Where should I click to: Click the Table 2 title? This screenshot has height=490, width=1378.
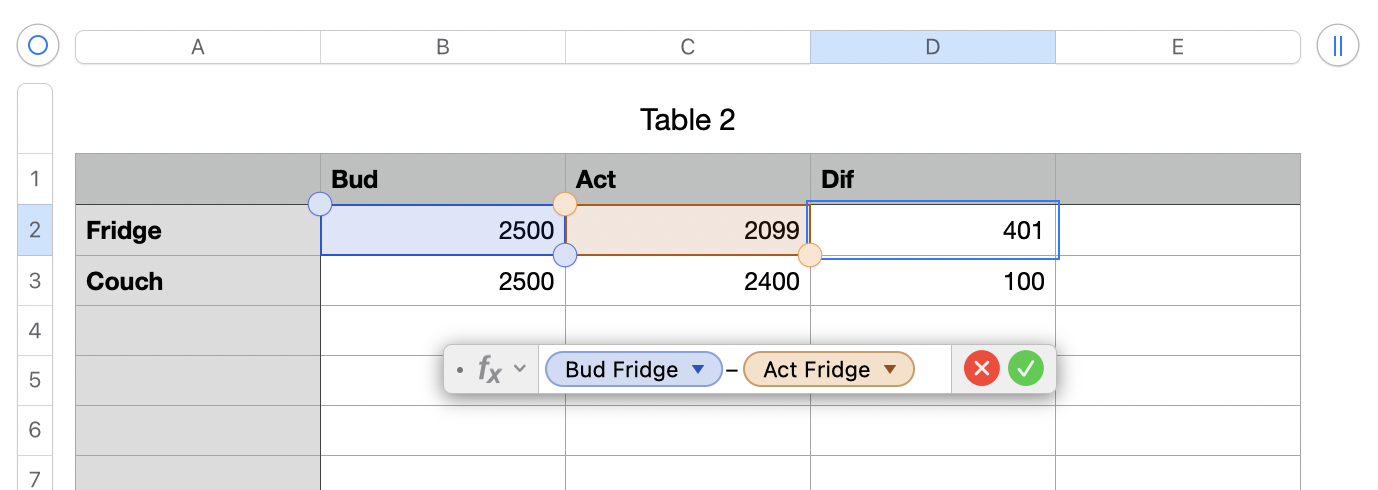click(x=687, y=120)
